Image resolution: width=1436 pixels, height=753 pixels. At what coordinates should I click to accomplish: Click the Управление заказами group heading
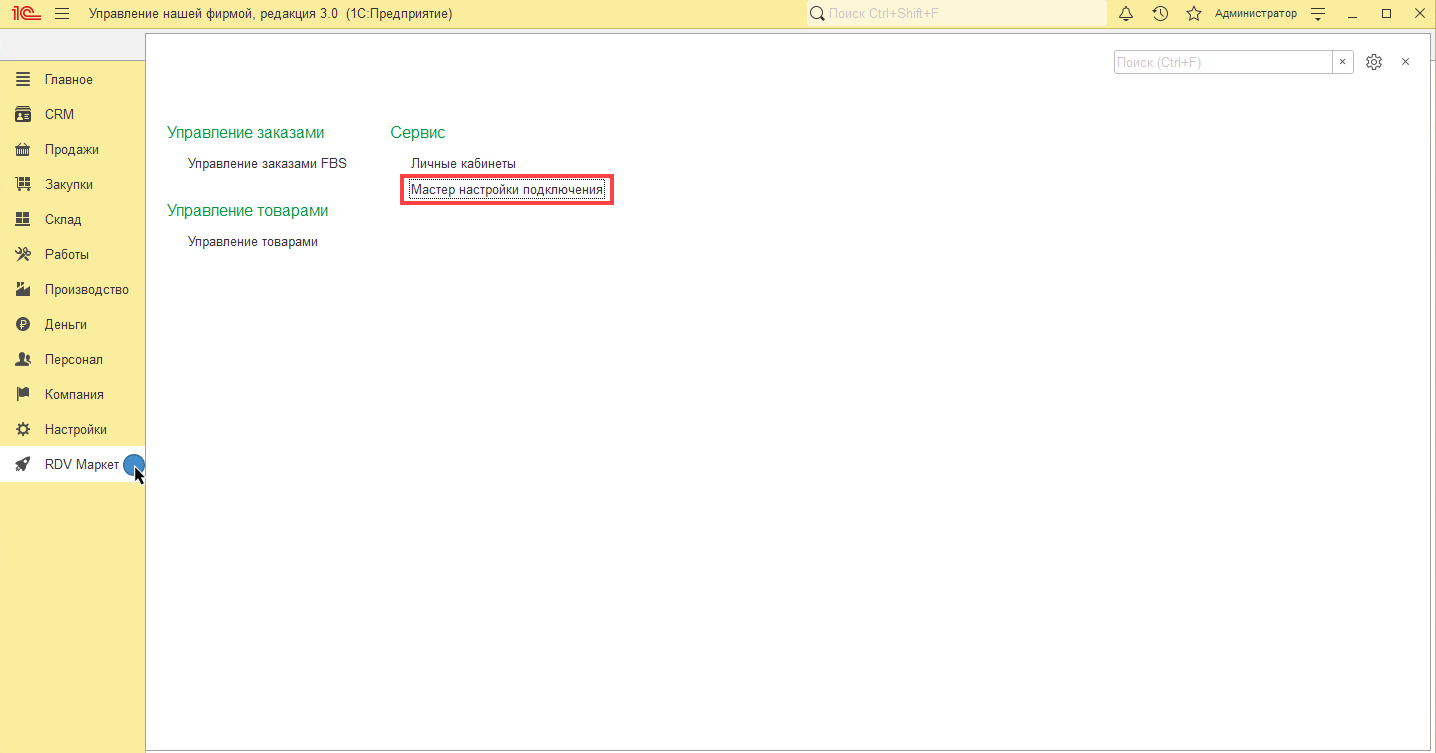pos(246,132)
